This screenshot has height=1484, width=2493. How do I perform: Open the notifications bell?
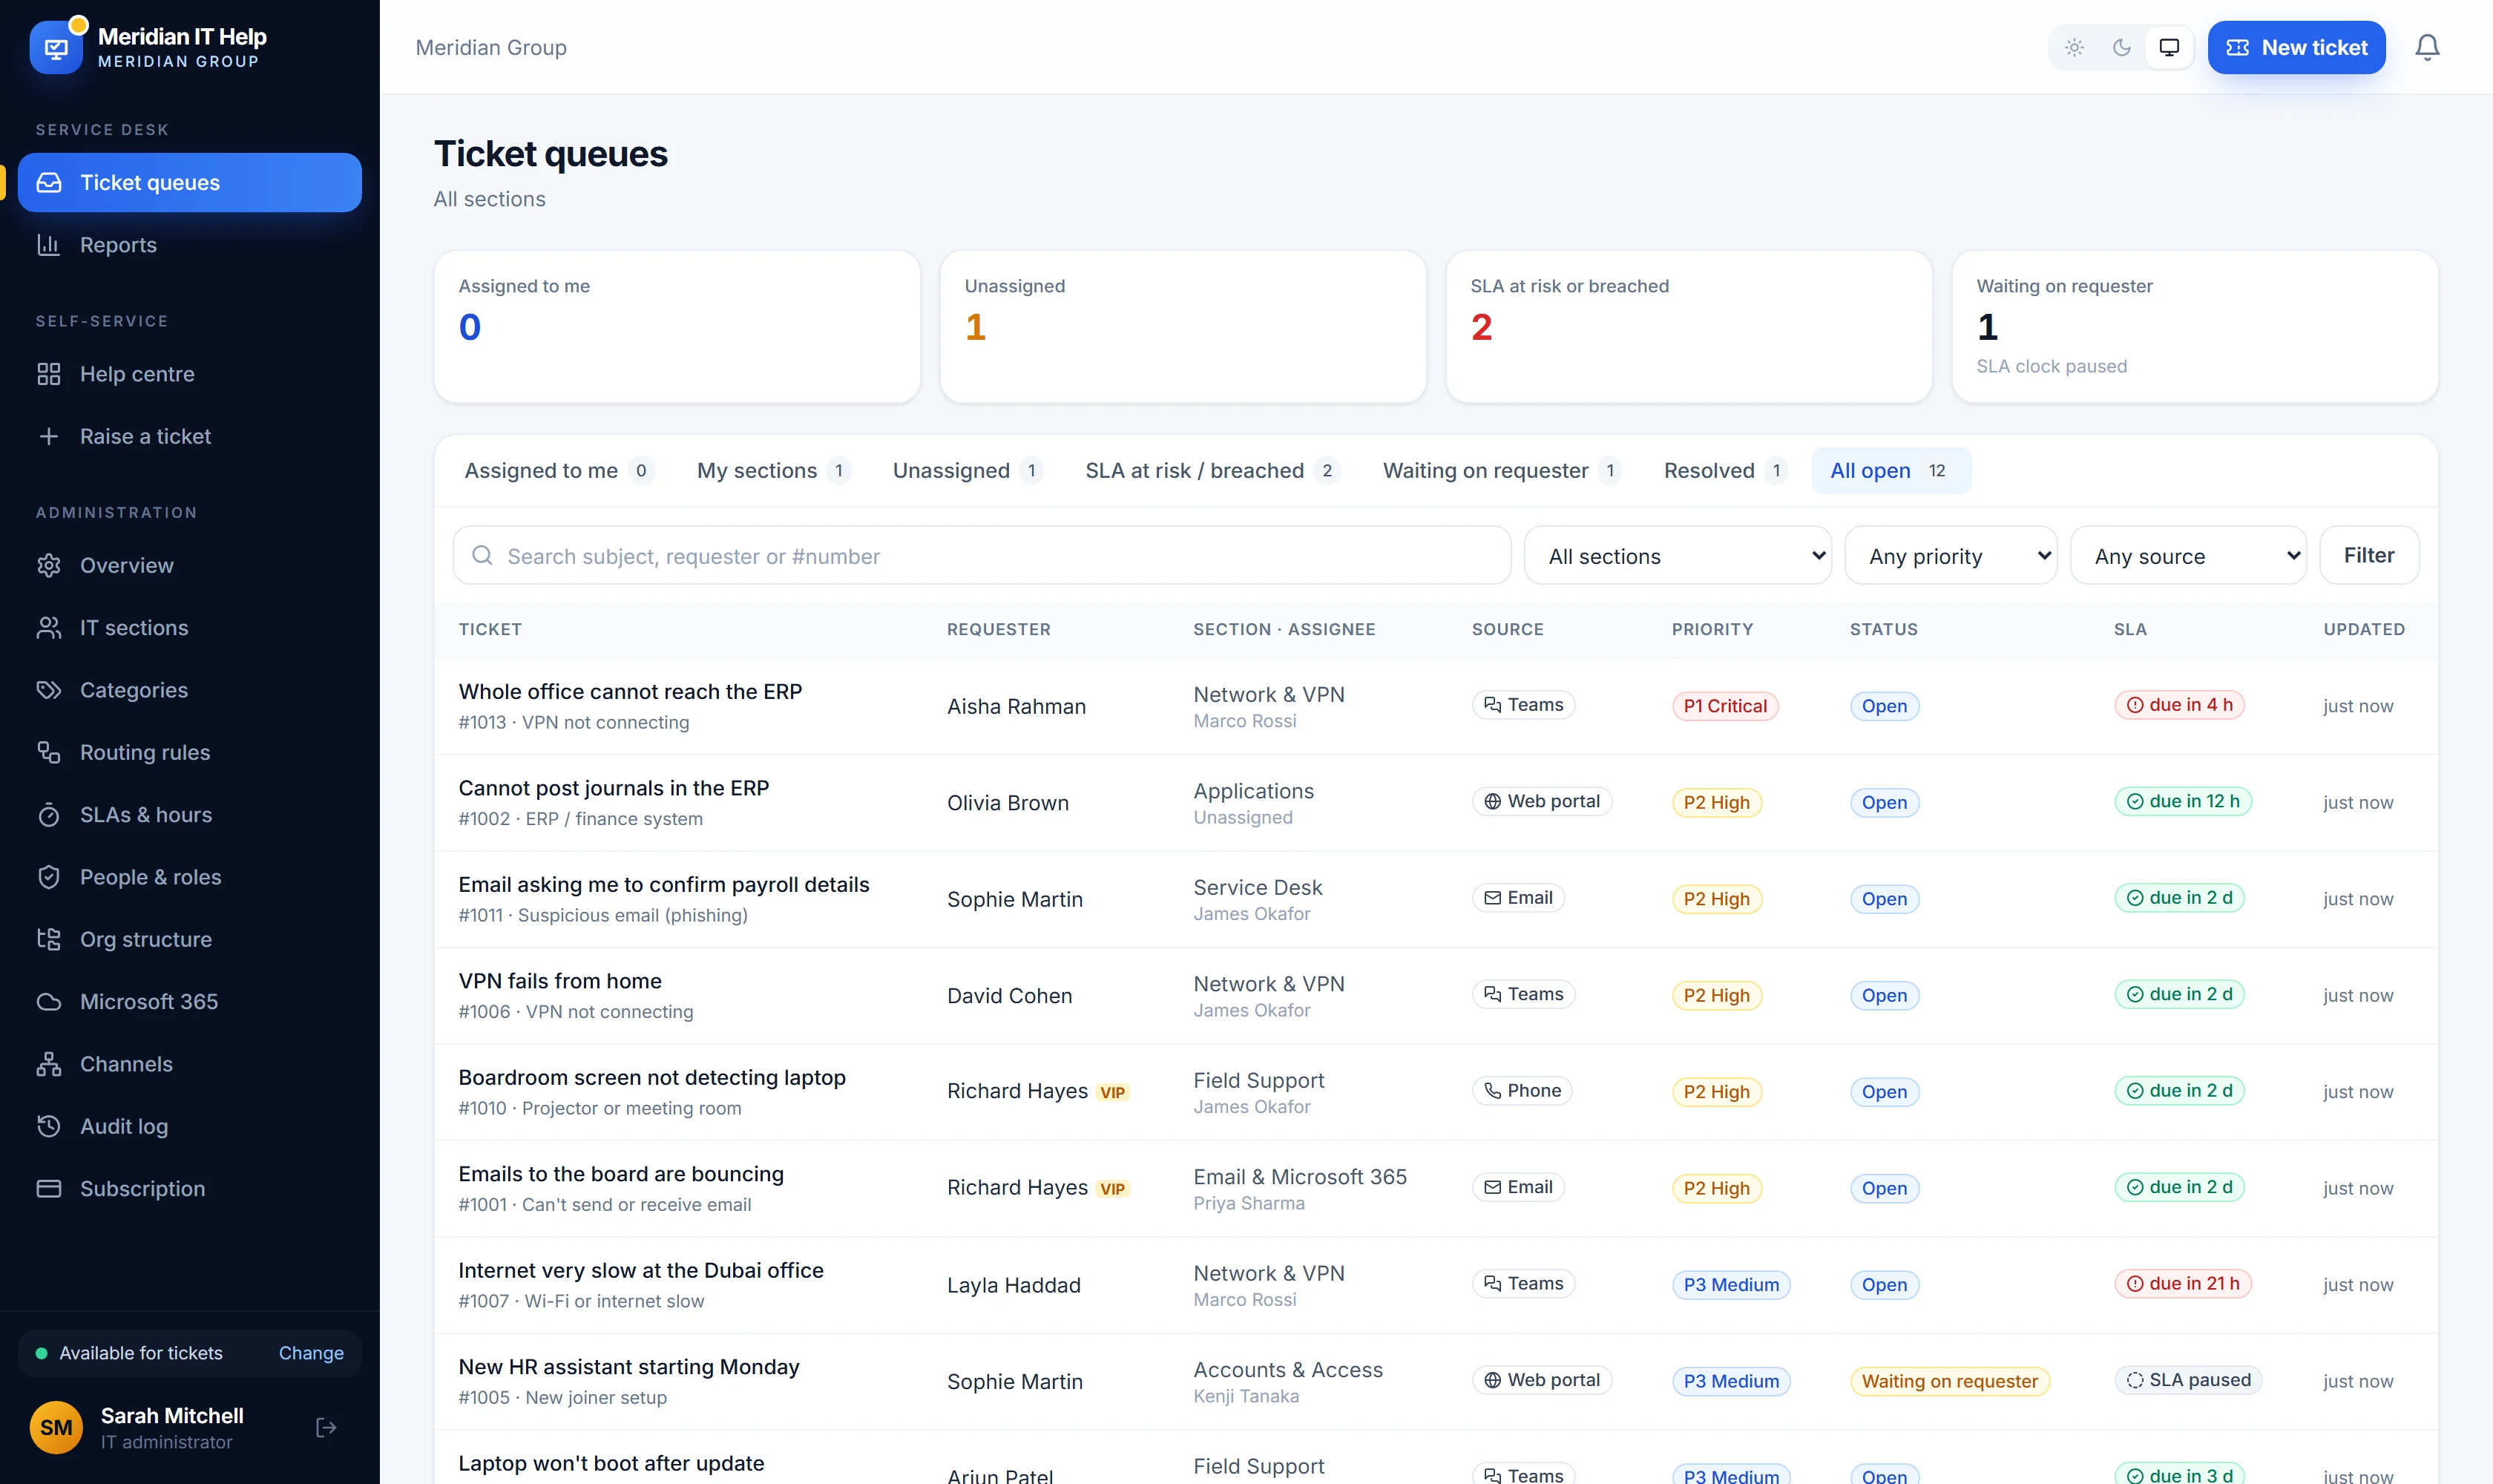2427,47
